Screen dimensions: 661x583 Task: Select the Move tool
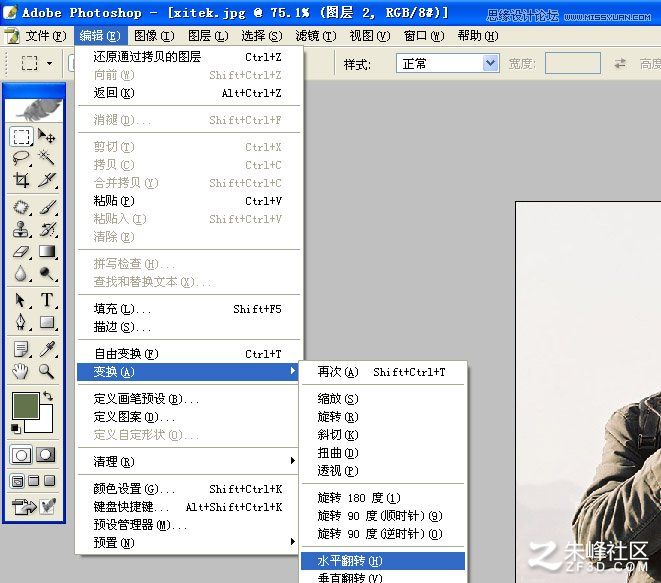(x=47, y=137)
